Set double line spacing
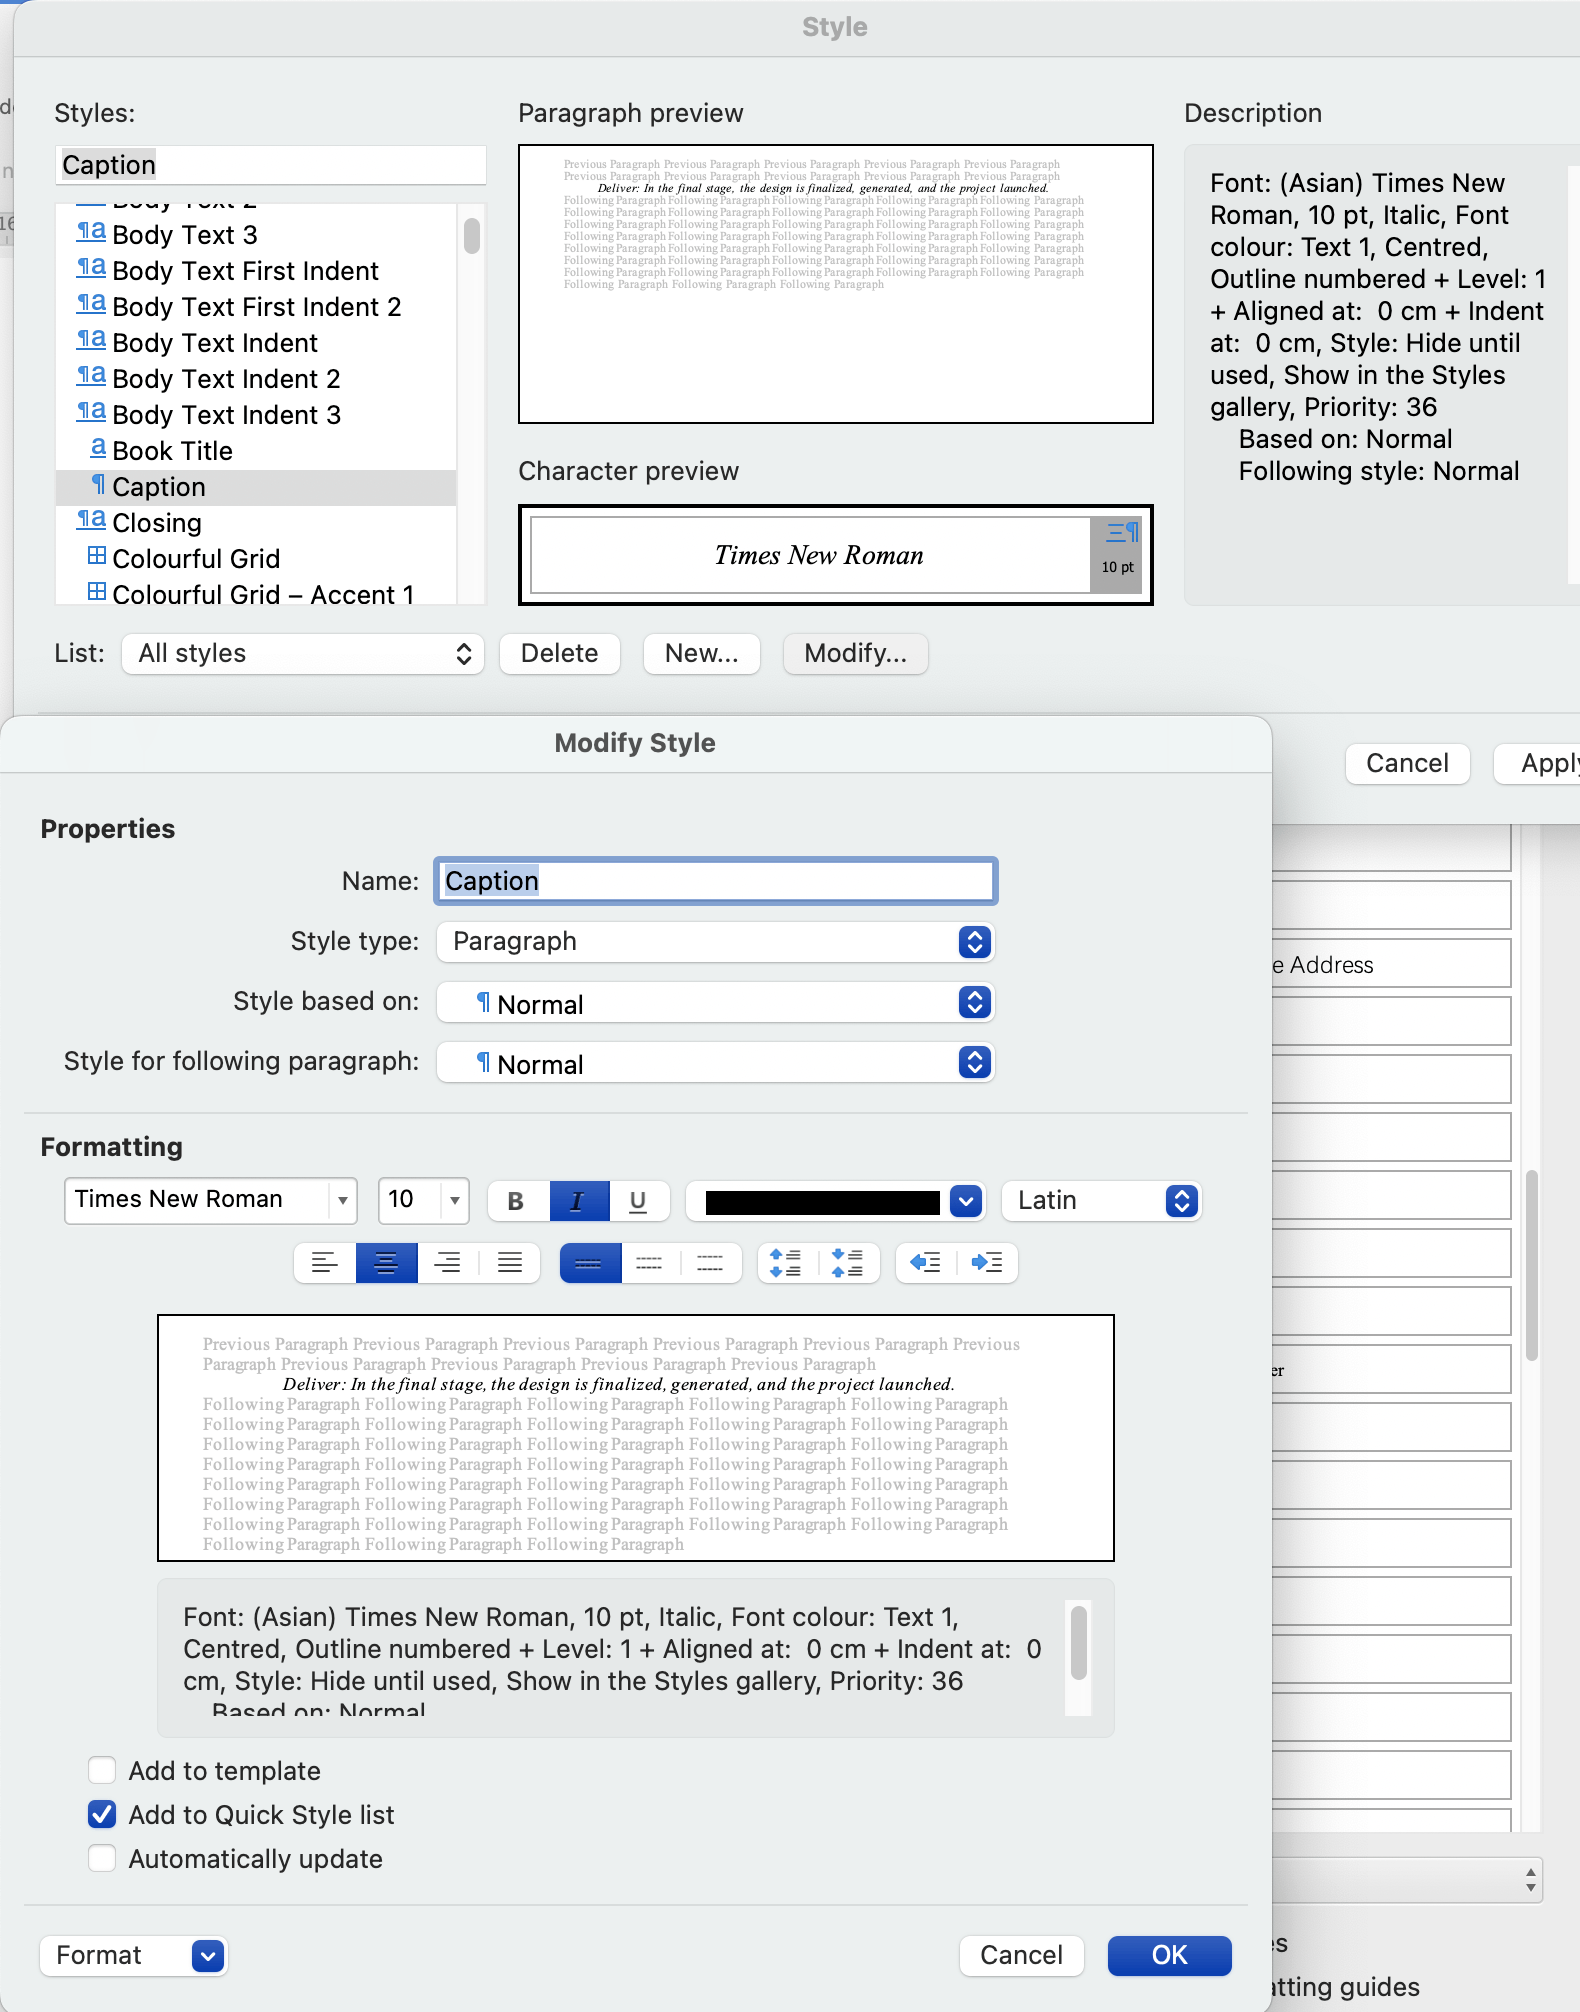Viewport: 1580px width, 2012px height. click(x=711, y=1263)
